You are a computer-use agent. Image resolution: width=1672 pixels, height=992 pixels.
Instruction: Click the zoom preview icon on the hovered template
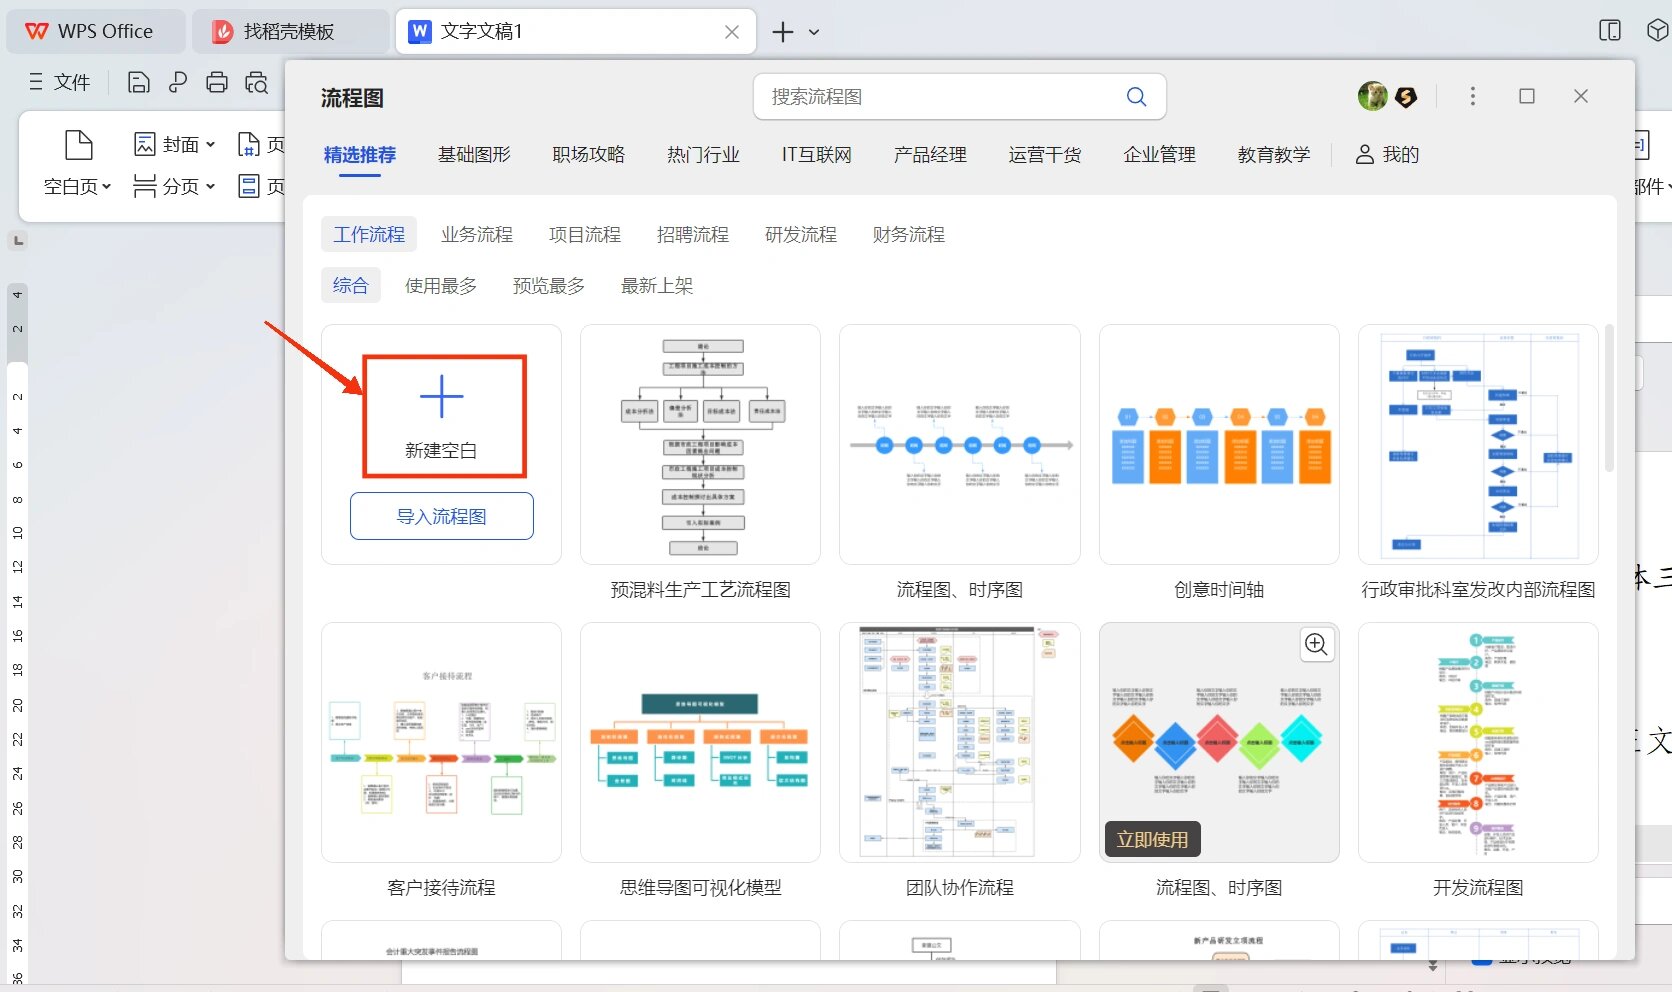point(1316,645)
